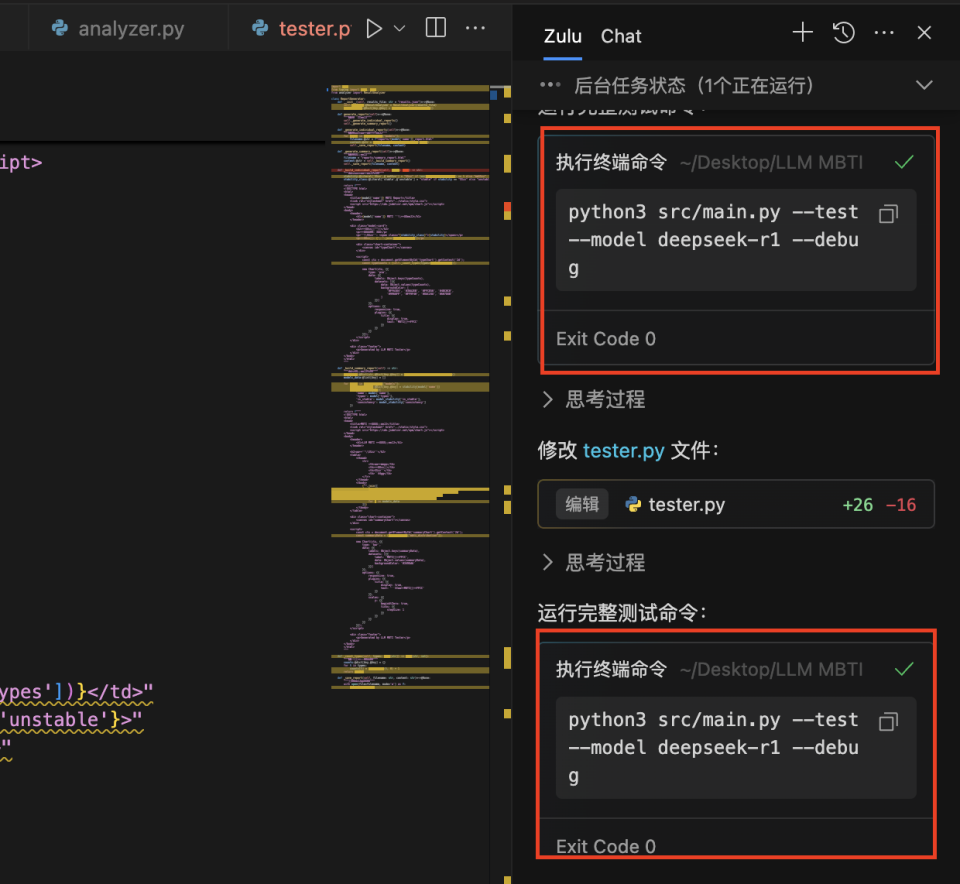Expand the first 思考过程 section
The height and width of the screenshot is (884, 960).
pyautogui.click(x=593, y=399)
